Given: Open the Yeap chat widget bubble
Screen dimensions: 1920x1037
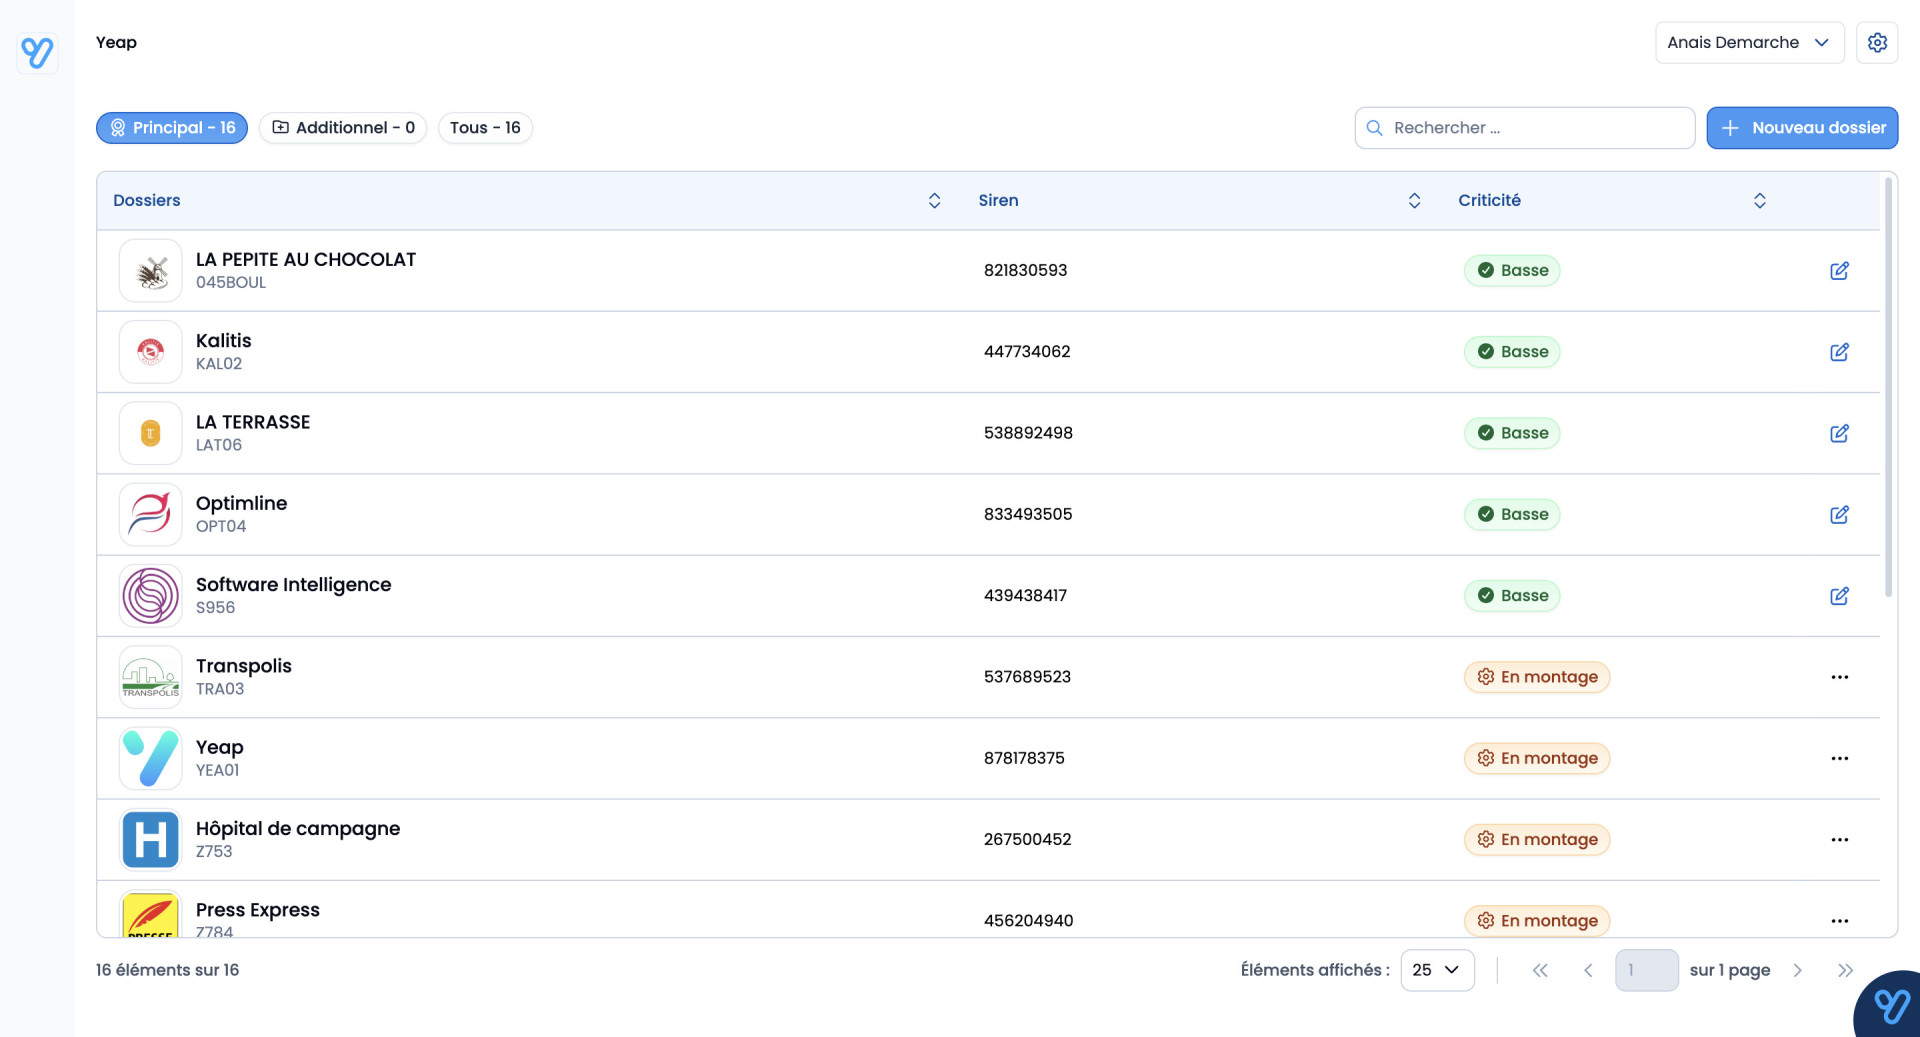Looking at the screenshot, I should [1890, 1005].
